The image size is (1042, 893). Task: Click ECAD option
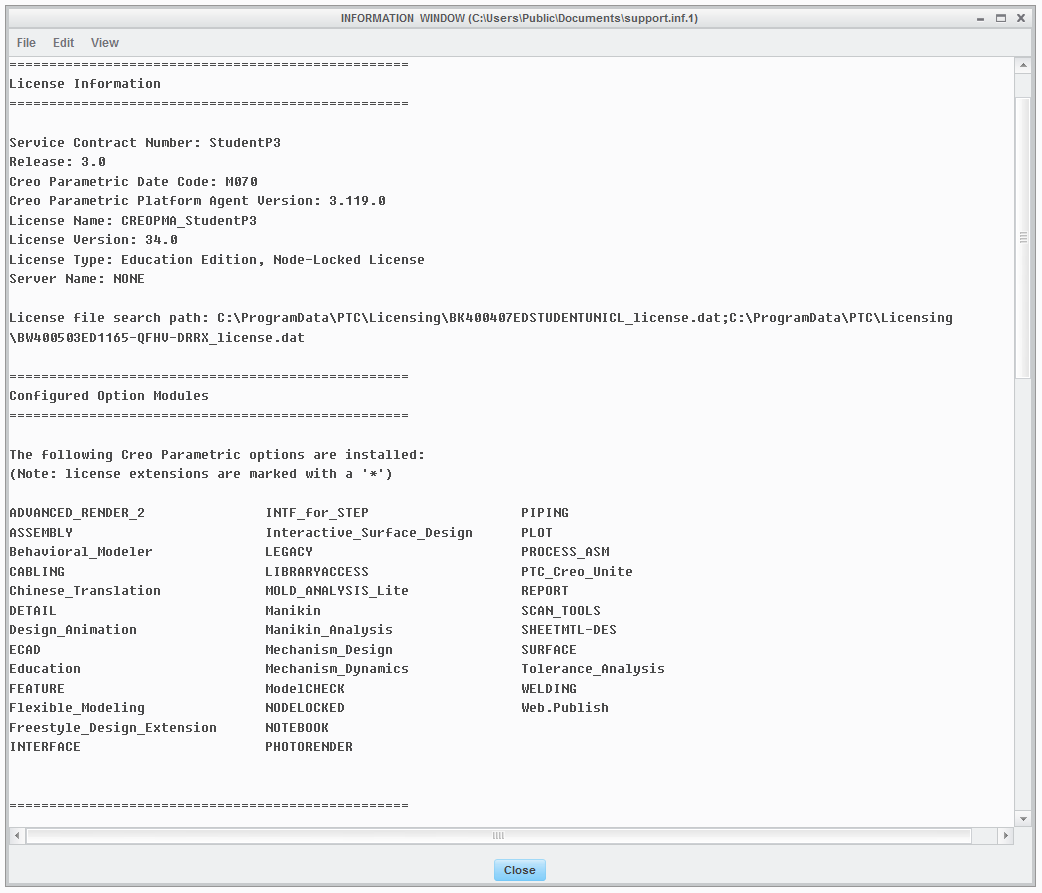click(x=25, y=650)
